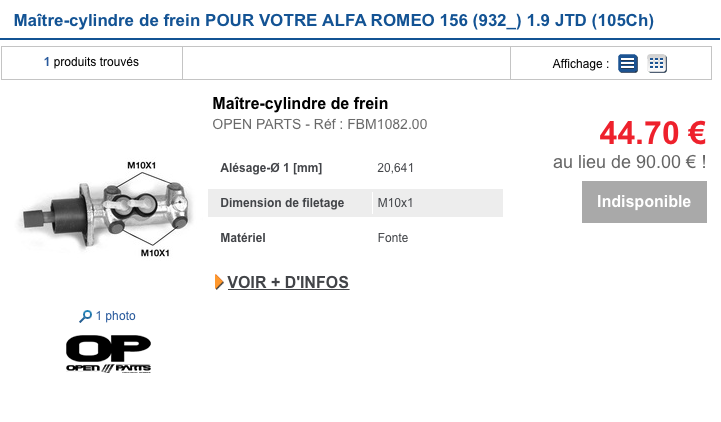Image resolution: width=721 pixels, height=422 pixels.
Task: Open the 1 photo link
Action: [115, 316]
